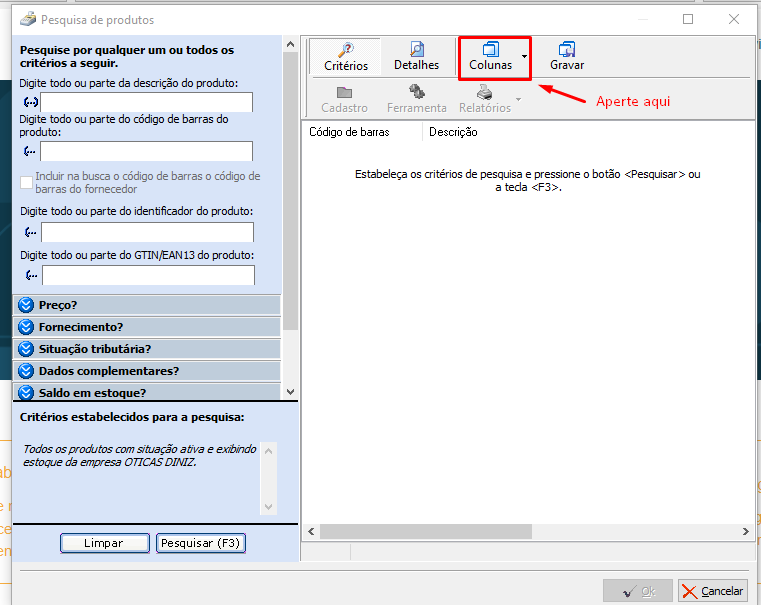Viewport: 761px width, 605px height.
Task: Maximize the Pesquisa de produtos window
Action: pyautogui.click(x=688, y=19)
